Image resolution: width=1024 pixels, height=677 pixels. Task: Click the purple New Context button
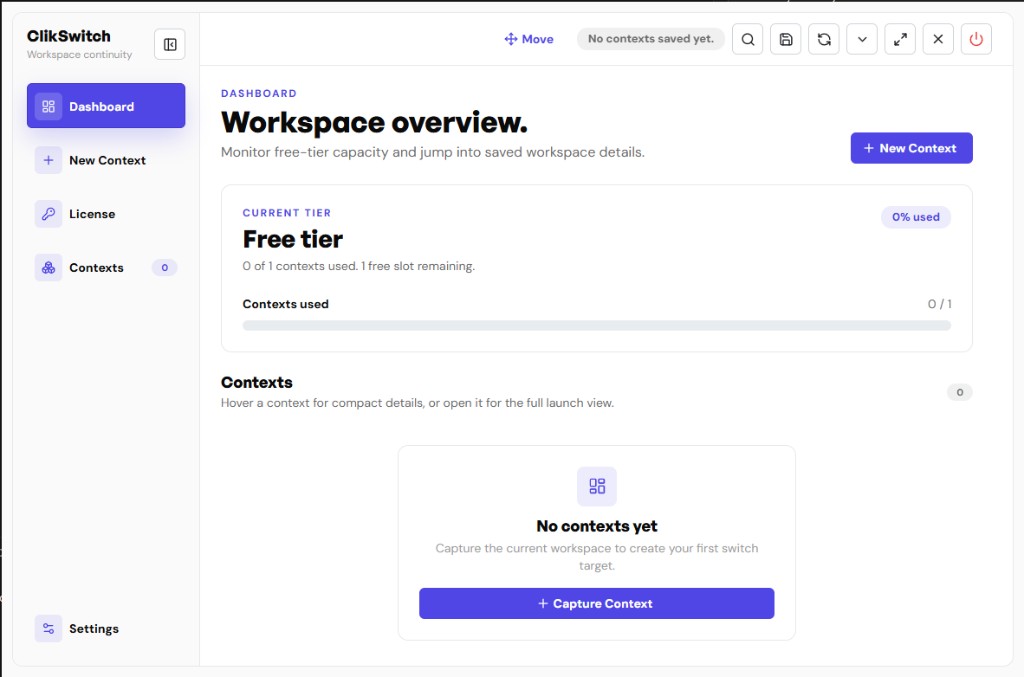pyautogui.click(x=912, y=148)
